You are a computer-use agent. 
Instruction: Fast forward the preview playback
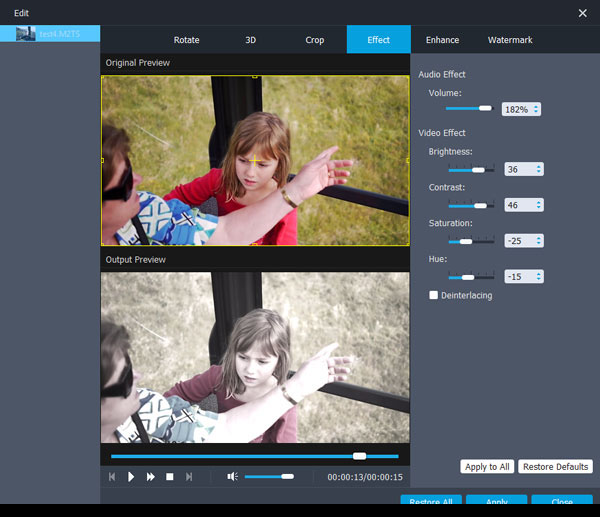click(150, 477)
